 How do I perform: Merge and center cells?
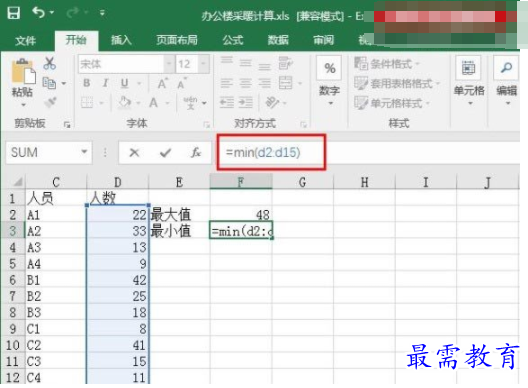coord(286,83)
